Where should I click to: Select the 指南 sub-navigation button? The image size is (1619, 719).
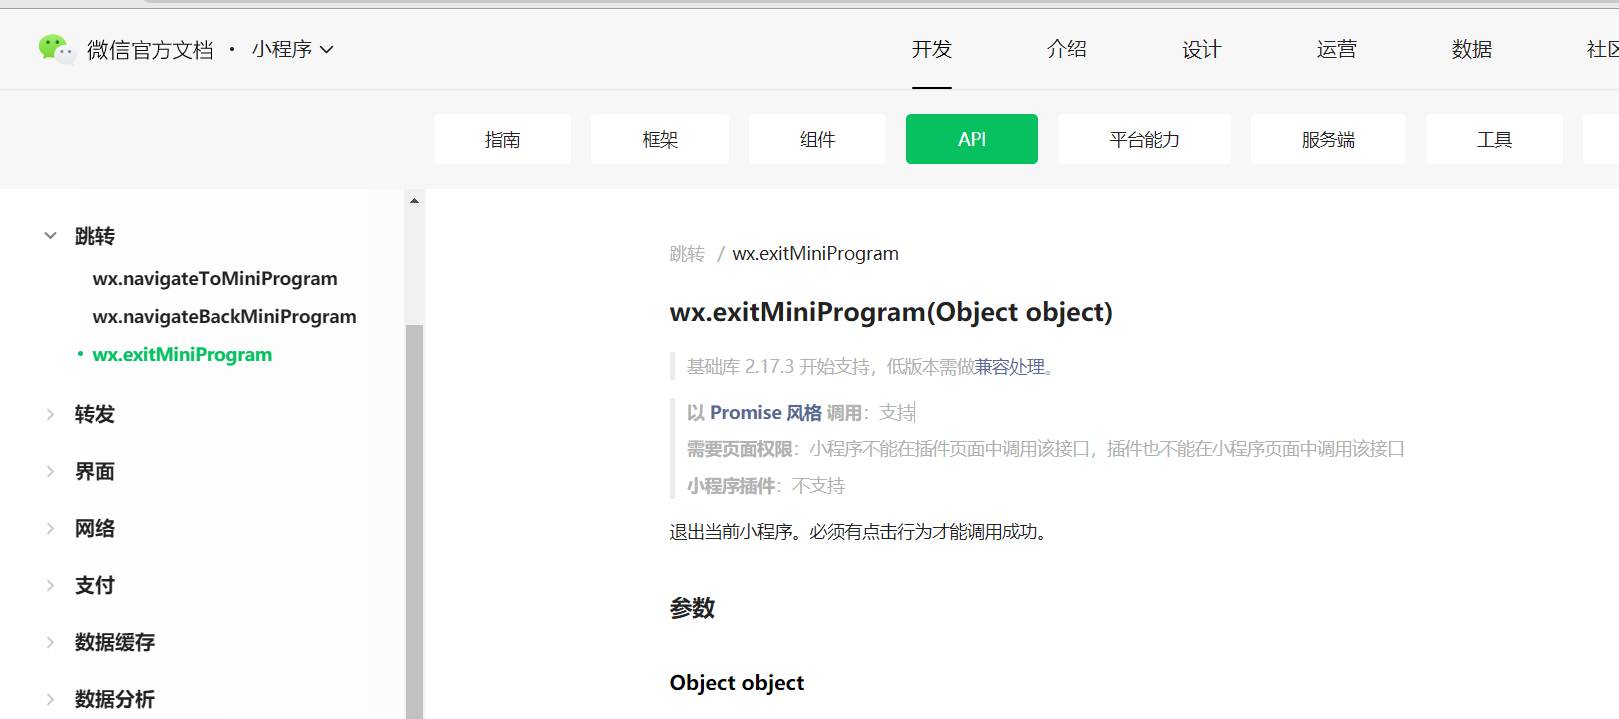pyautogui.click(x=502, y=139)
